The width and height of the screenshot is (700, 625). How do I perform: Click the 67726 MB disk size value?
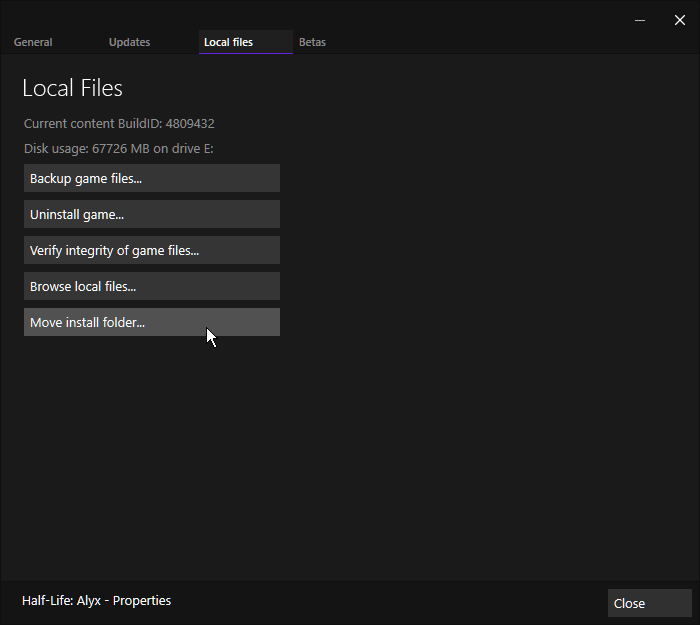(x=121, y=149)
